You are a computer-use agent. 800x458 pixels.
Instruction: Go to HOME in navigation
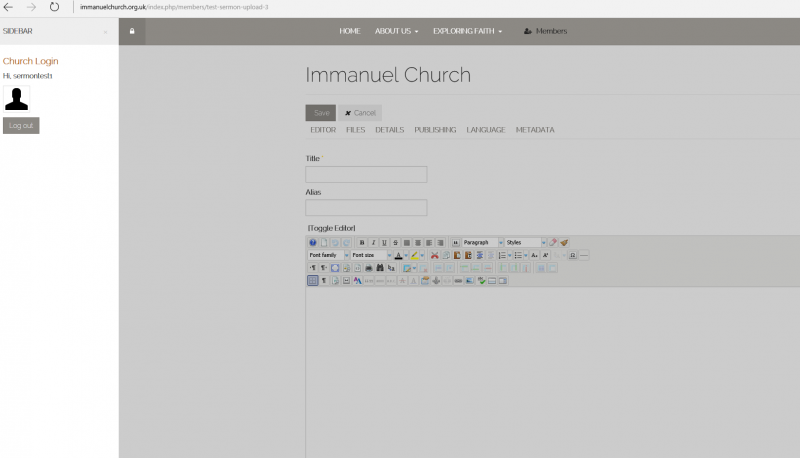350,31
